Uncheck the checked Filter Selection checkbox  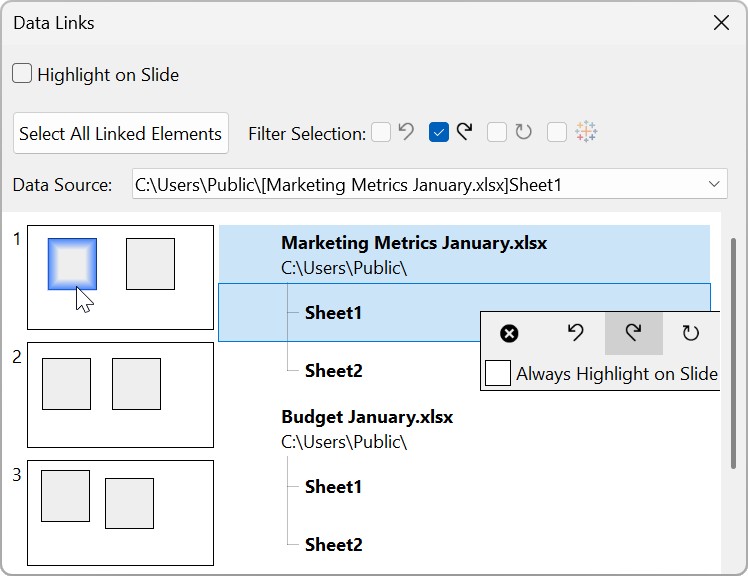click(x=438, y=132)
